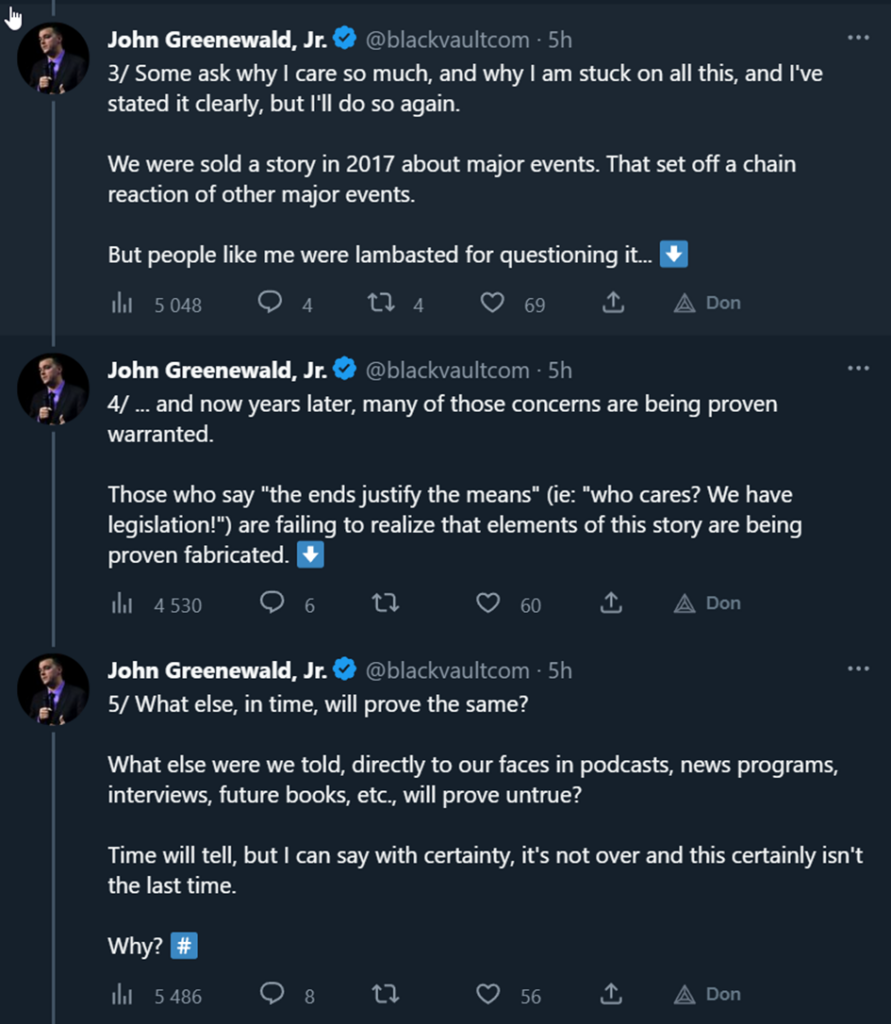Viewport: 891px width, 1024px height.
Task: Open profile avatar on the 5/ tweet
Action: 53,689
